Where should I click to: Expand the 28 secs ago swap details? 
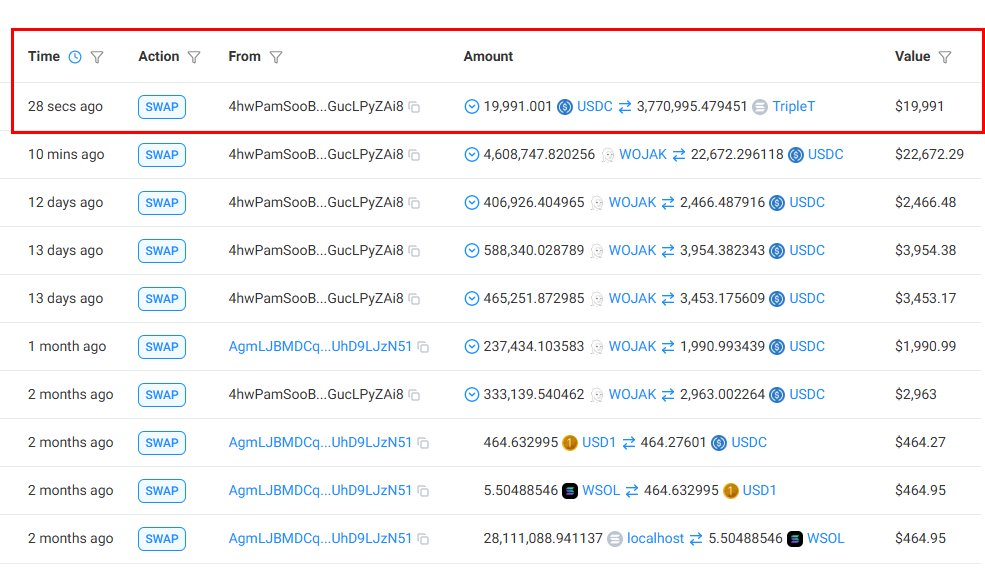(472, 106)
